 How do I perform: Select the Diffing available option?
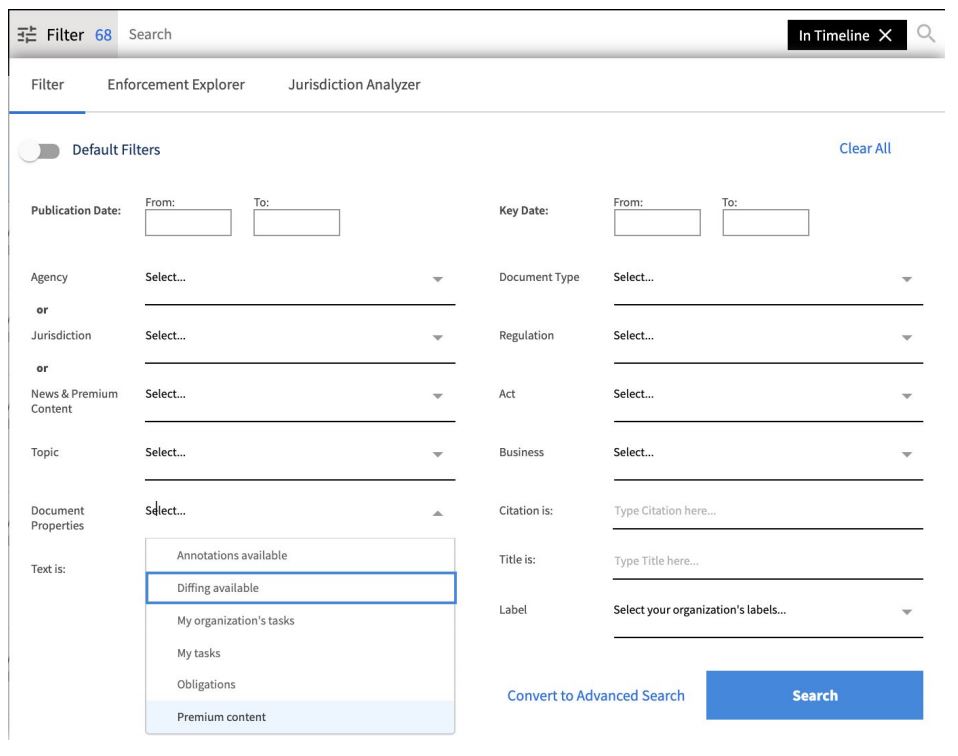click(301, 588)
